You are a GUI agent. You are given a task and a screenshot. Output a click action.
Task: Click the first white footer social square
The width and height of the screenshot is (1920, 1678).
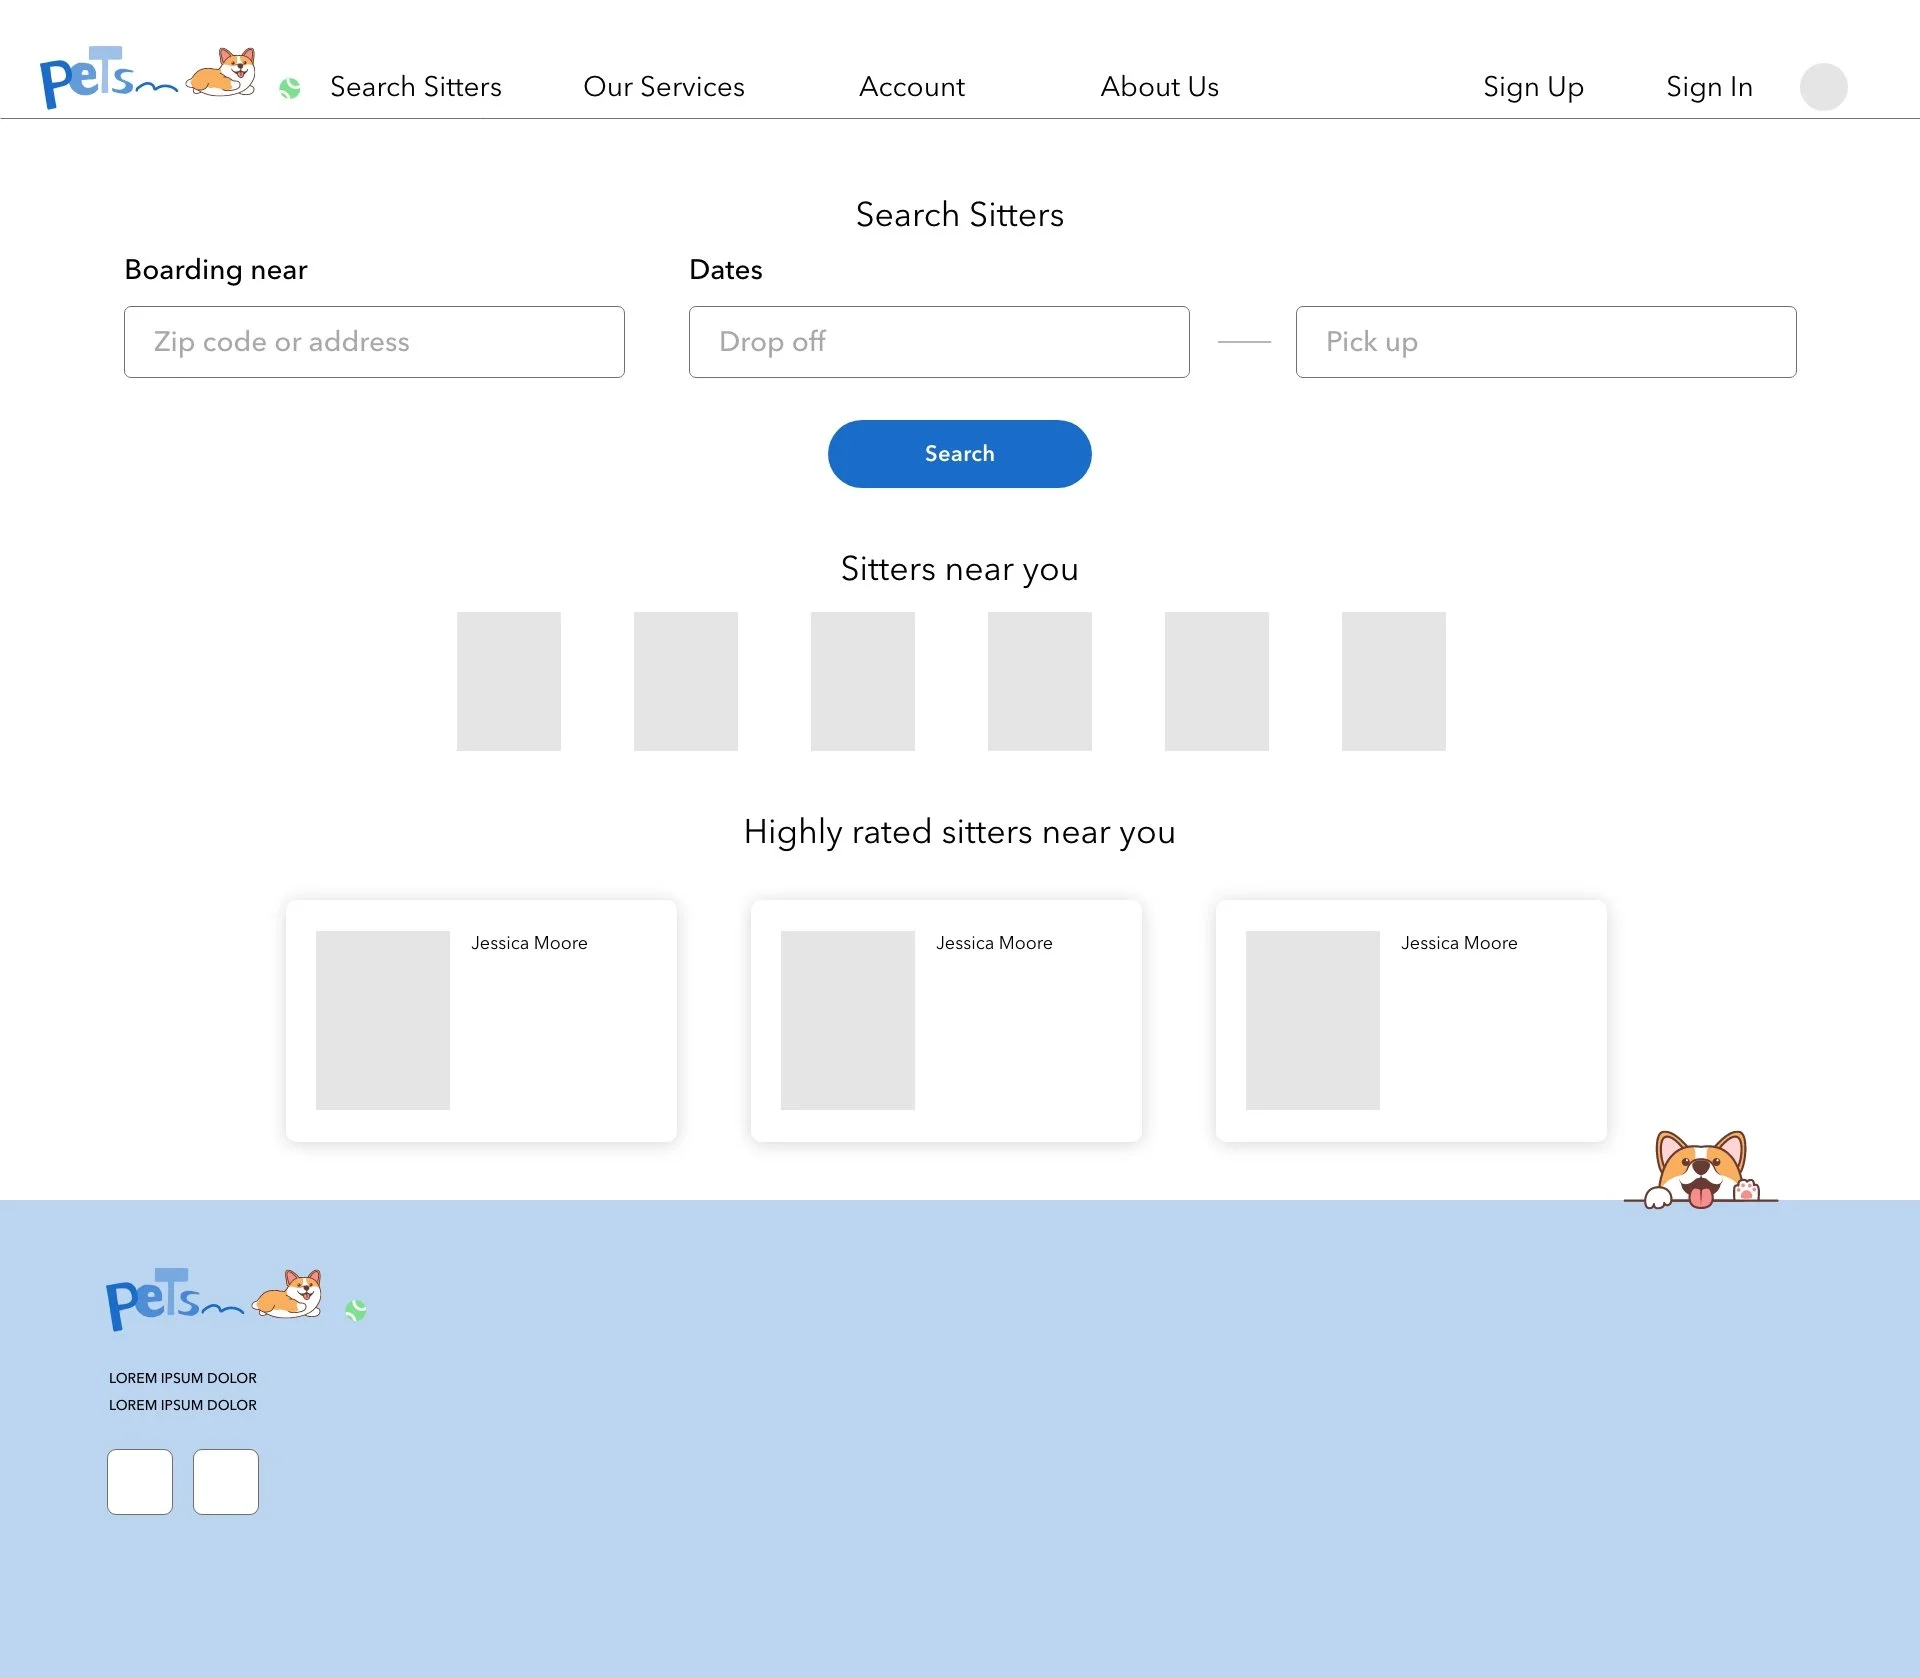140,1482
